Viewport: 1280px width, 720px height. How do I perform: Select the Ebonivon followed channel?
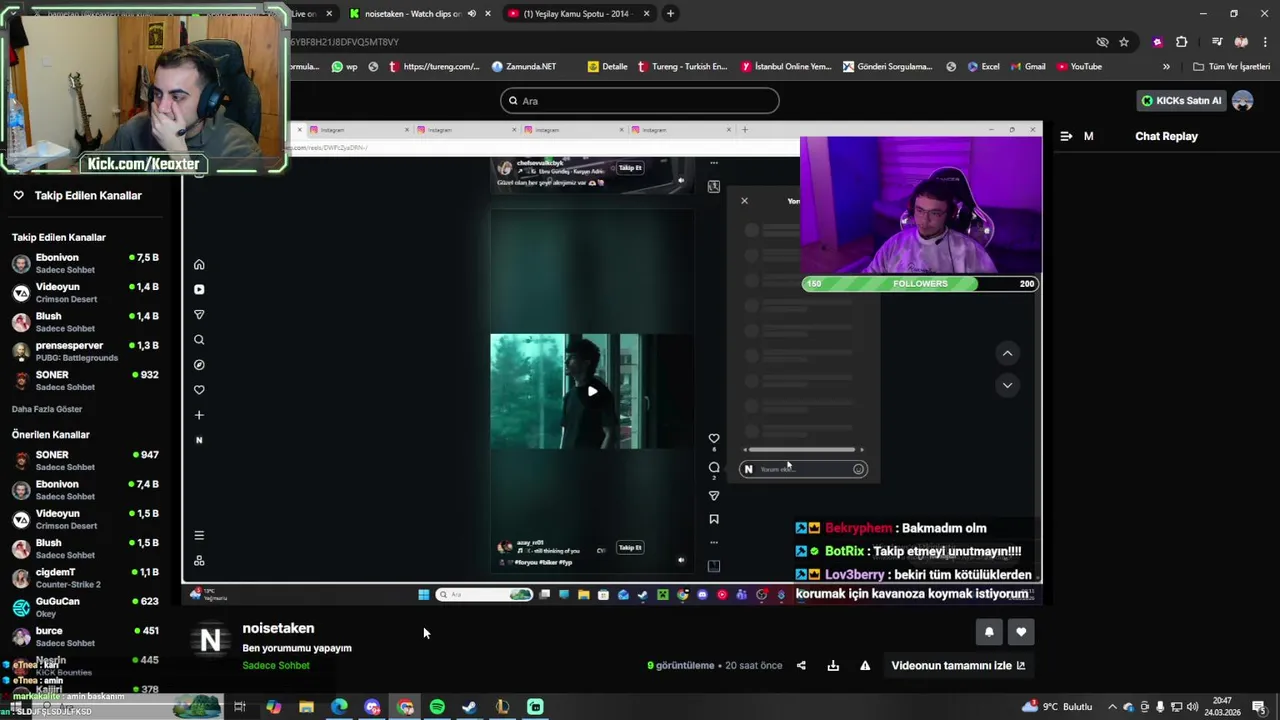[x=85, y=263]
